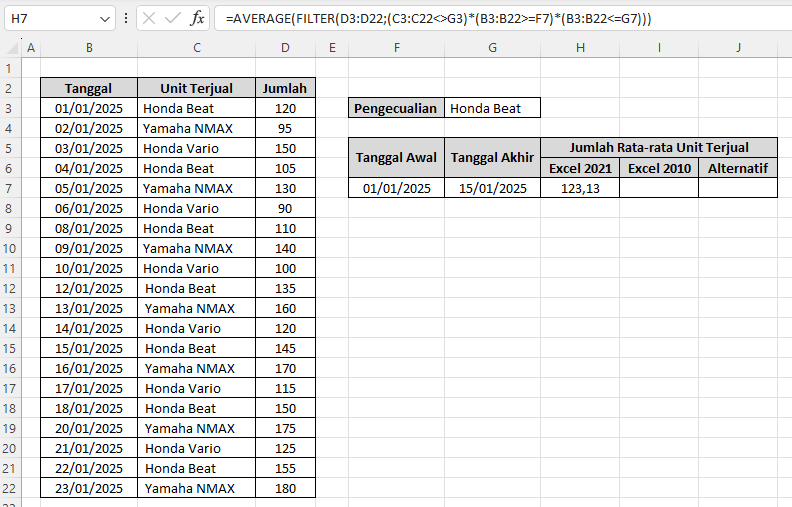This screenshot has width=792, height=507.
Task: Open the Name Box dropdown arrow
Action: click(x=107, y=18)
